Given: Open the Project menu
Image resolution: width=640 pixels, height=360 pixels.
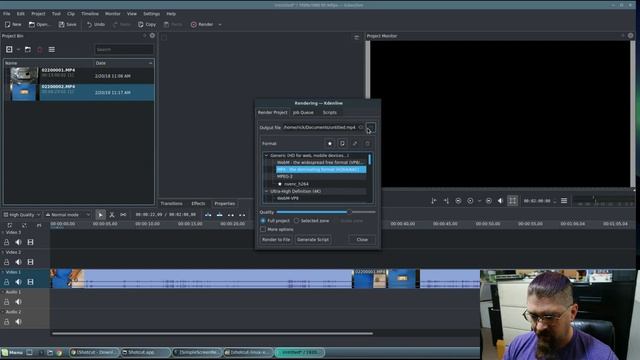Looking at the screenshot, I should point(38,14).
